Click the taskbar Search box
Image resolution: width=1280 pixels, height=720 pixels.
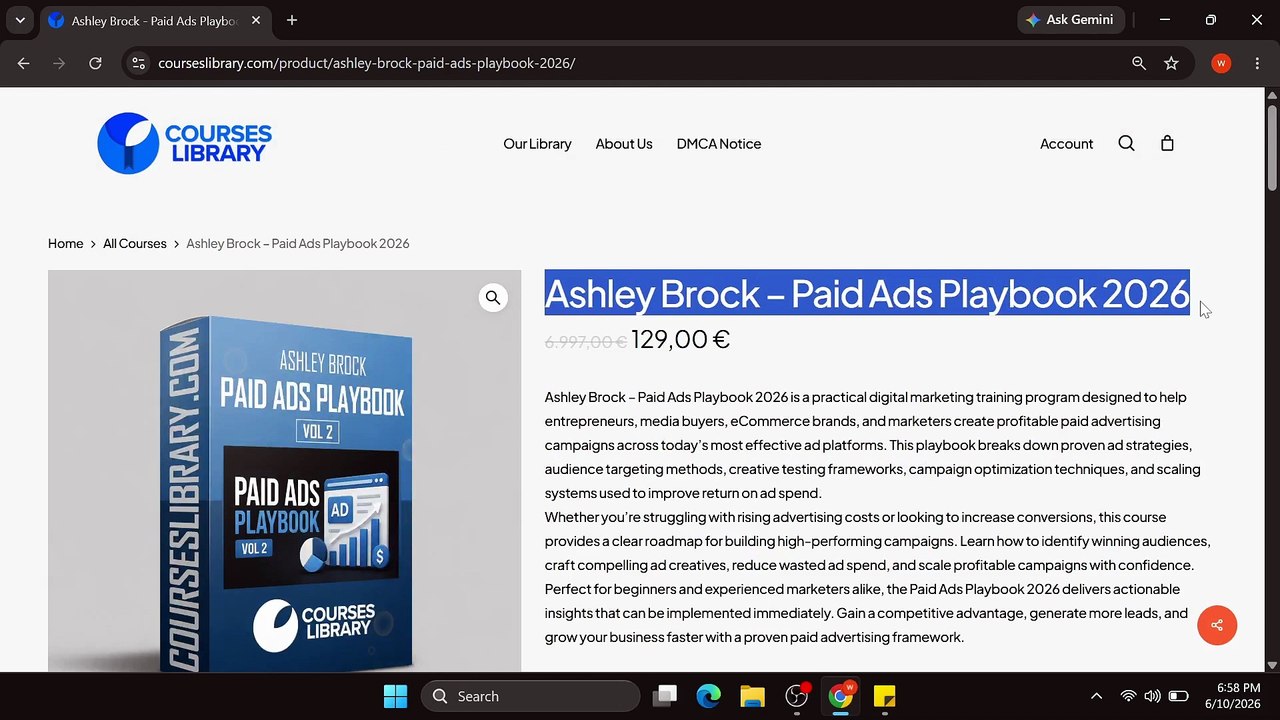pyautogui.click(x=530, y=696)
